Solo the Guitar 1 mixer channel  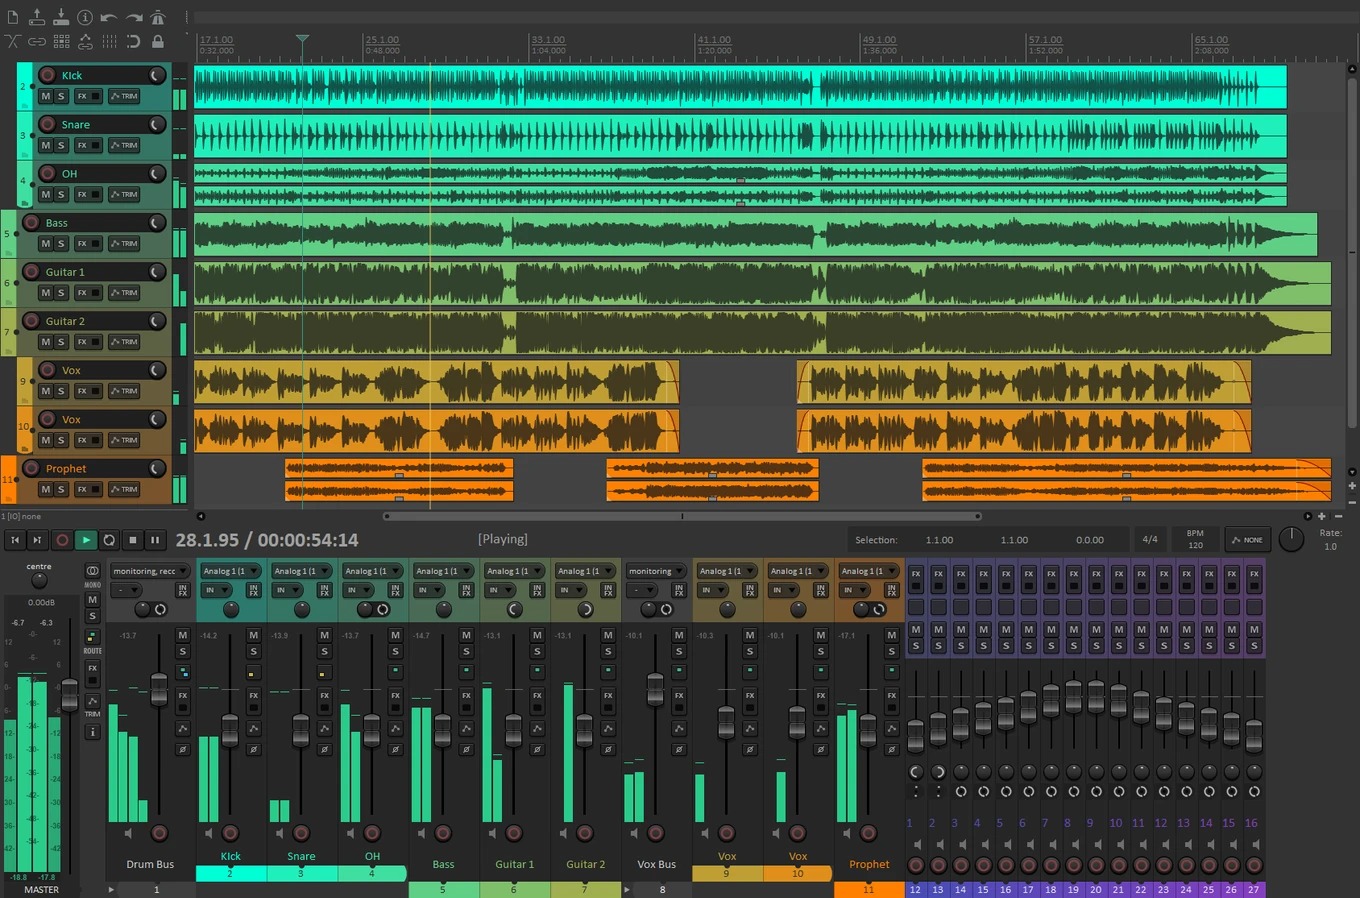[537, 651]
